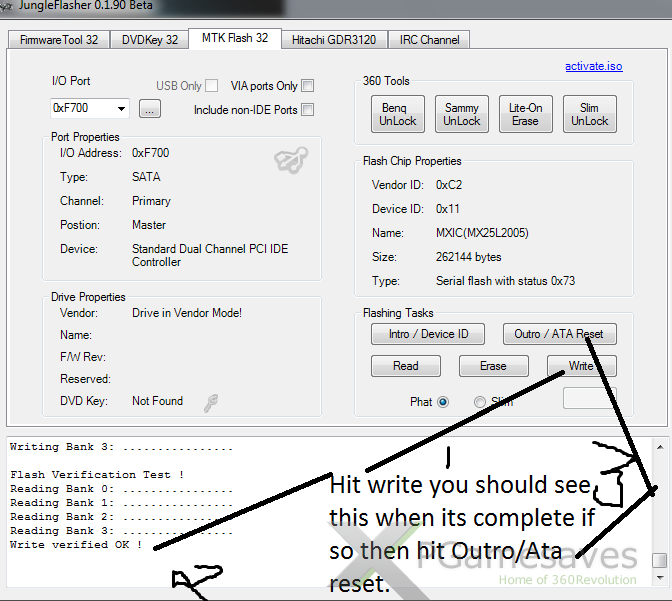672x601 pixels.
Task: Expand the I/O Port dropdown
Action: [122, 109]
